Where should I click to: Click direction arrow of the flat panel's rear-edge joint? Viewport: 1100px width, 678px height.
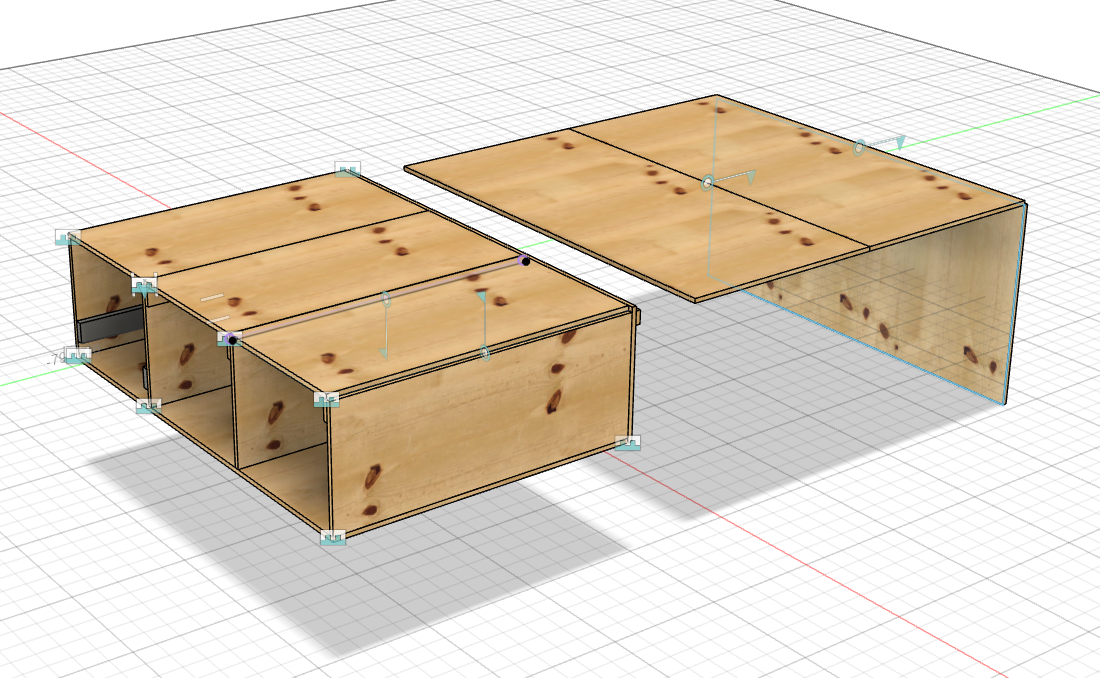click(900, 142)
